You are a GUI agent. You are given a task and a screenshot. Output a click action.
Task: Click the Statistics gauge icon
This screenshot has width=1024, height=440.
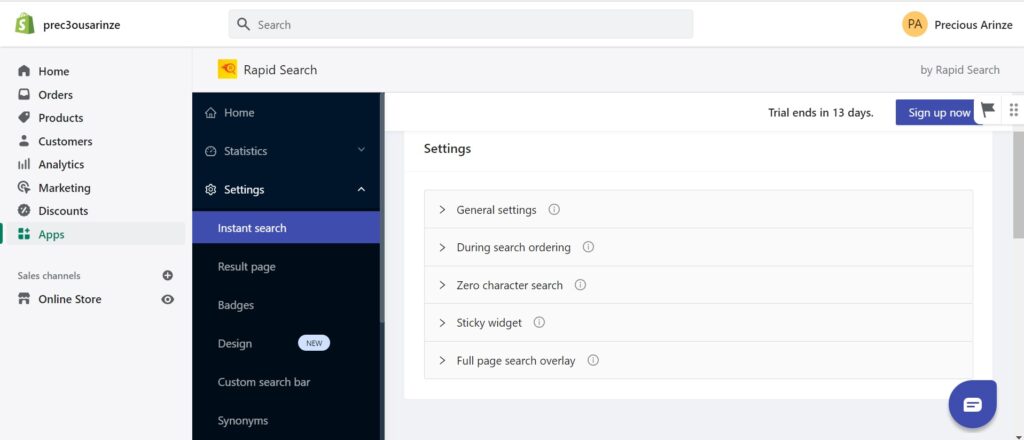click(210, 151)
